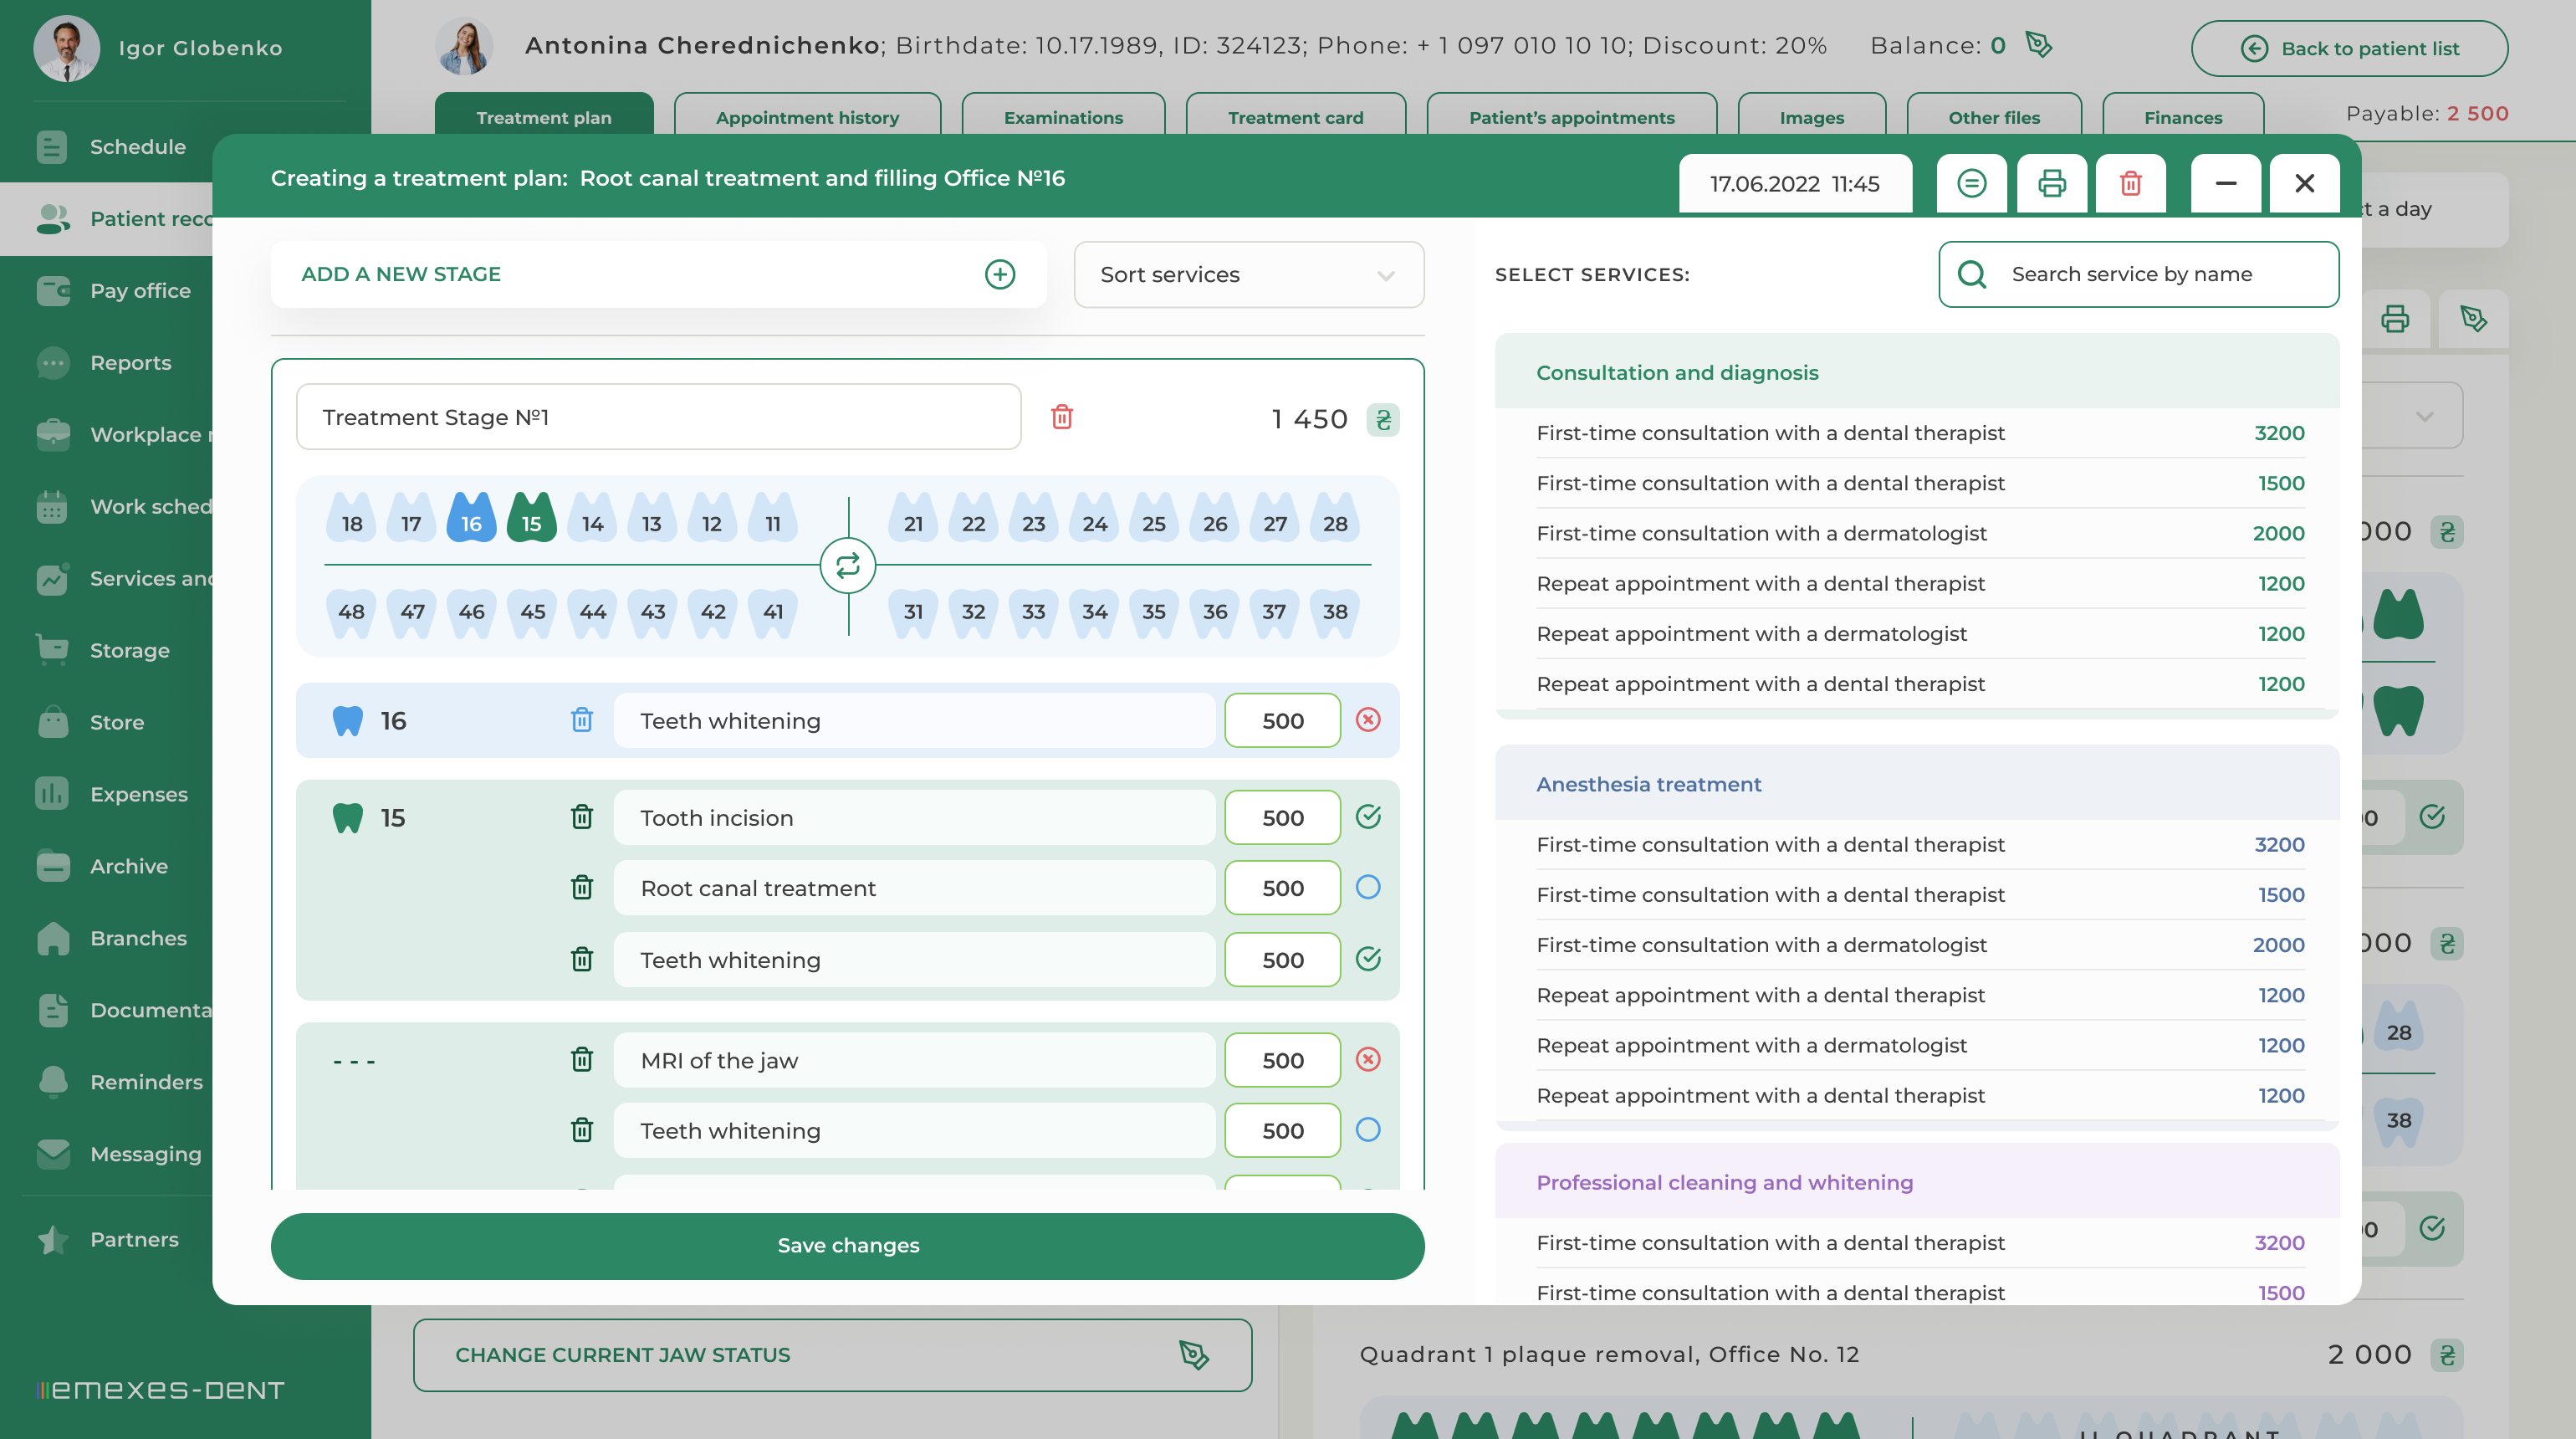Select tooth 16 in the dental chart
This screenshot has height=1439, width=2576.
tap(471, 518)
